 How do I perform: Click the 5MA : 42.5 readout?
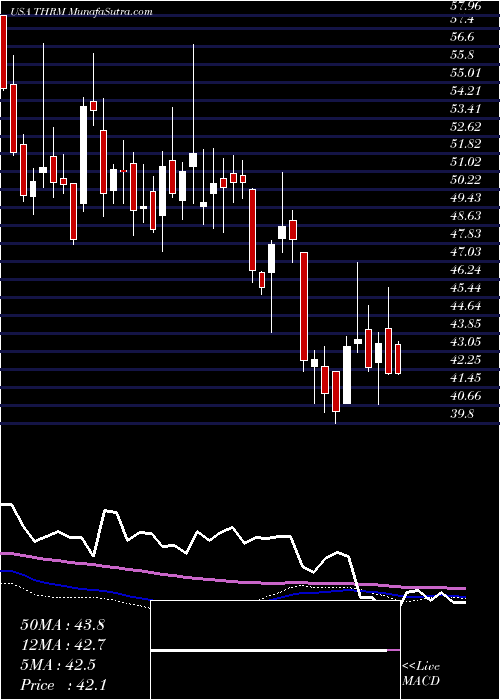[58, 665]
